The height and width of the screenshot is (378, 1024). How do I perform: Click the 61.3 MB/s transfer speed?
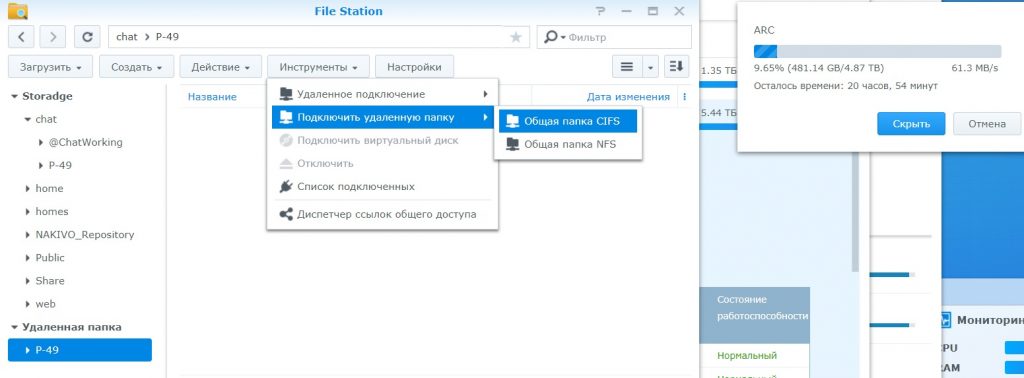coord(975,69)
